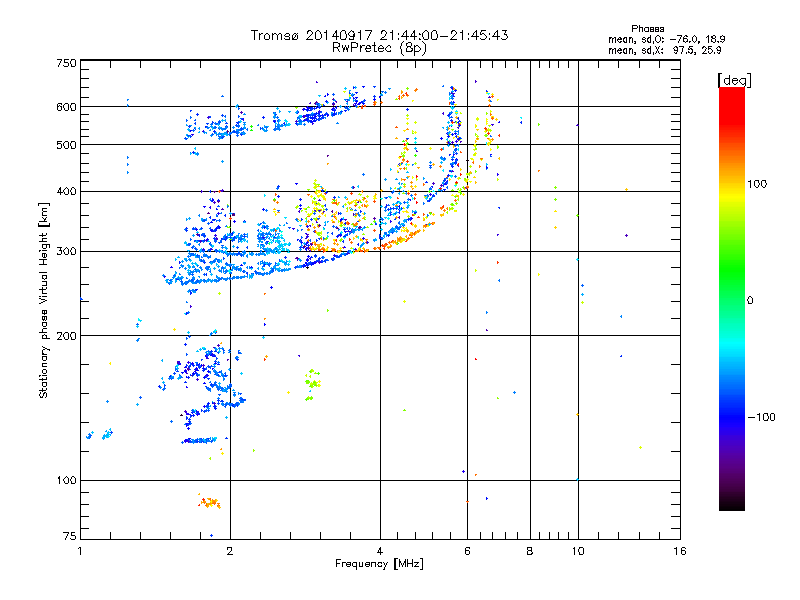The image size is (800, 600).
Task: Click the 'Frequency [MHz]' axis label
Action: pos(379,564)
